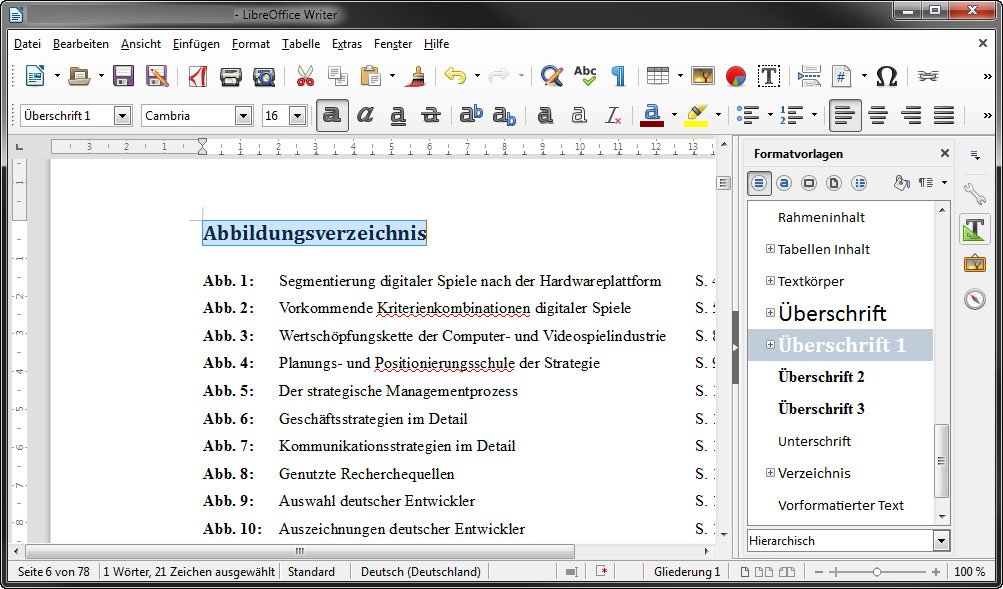The width and height of the screenshot is (1003, 589).
Task: Open the font size dropdown showing 16
Action: pyautogui.click(x=296, y=115)
